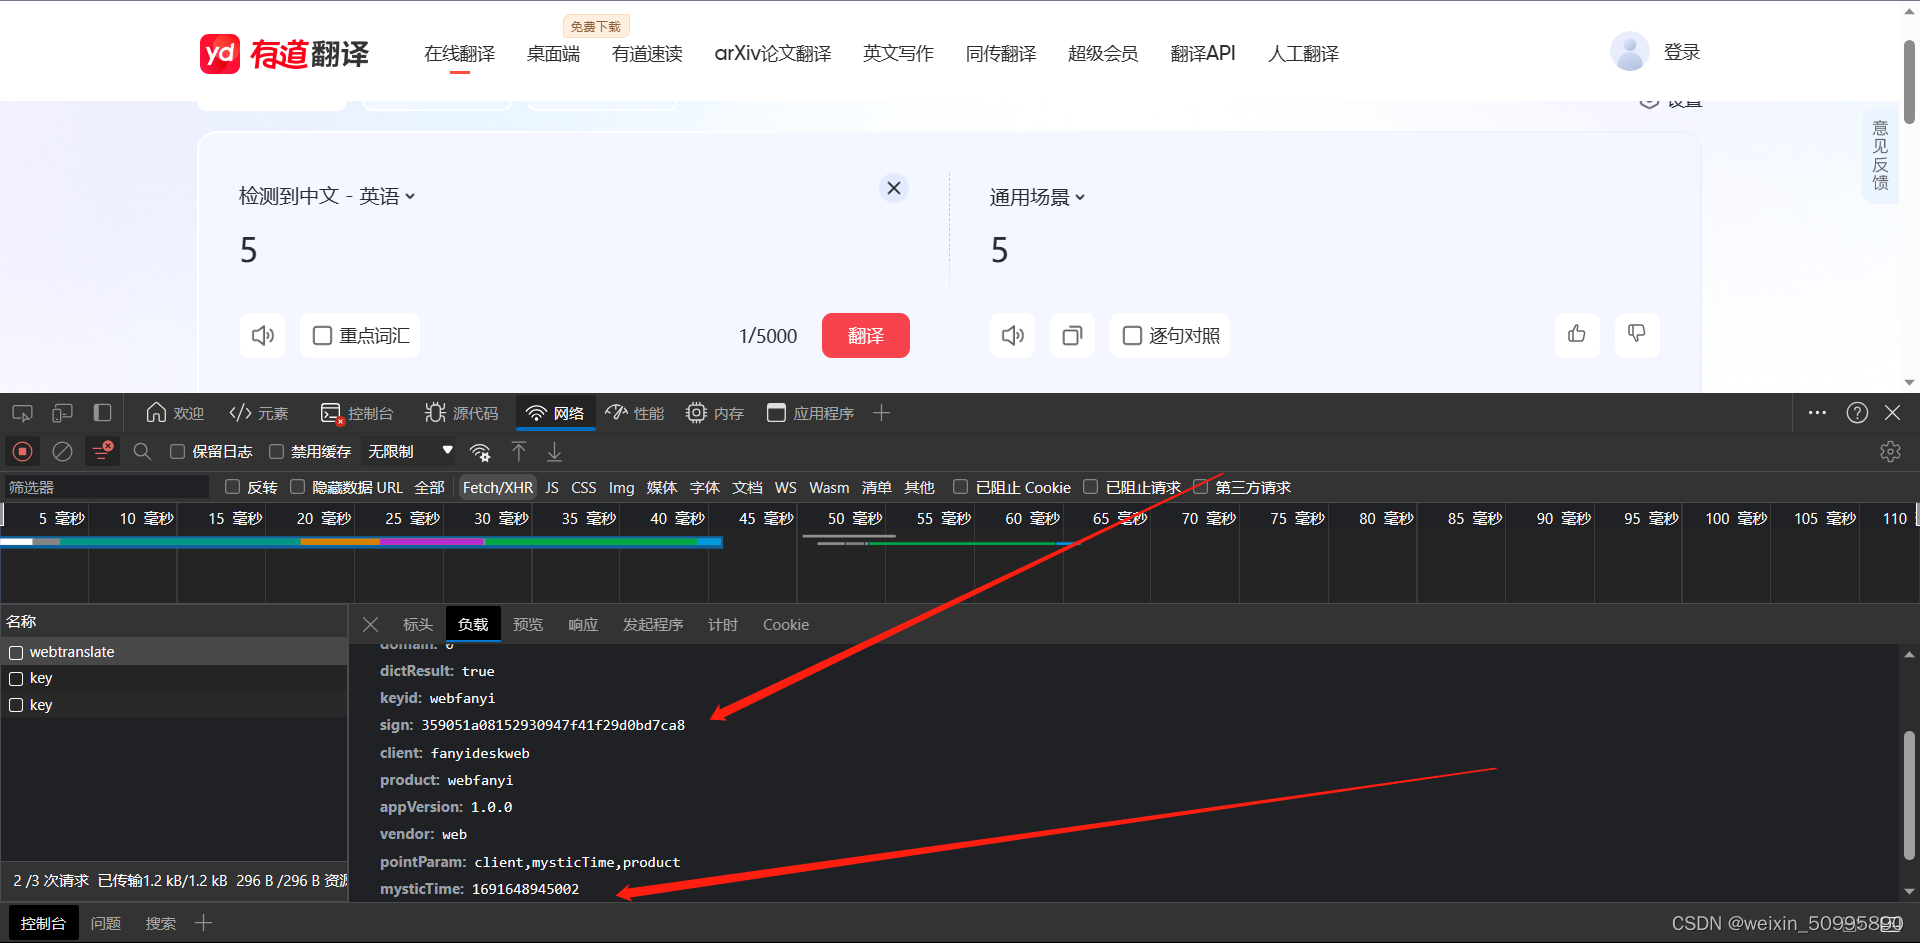The image size is (1920, 943).
Task: Check the webtranslate request checkbox
Action: (16, 652)
